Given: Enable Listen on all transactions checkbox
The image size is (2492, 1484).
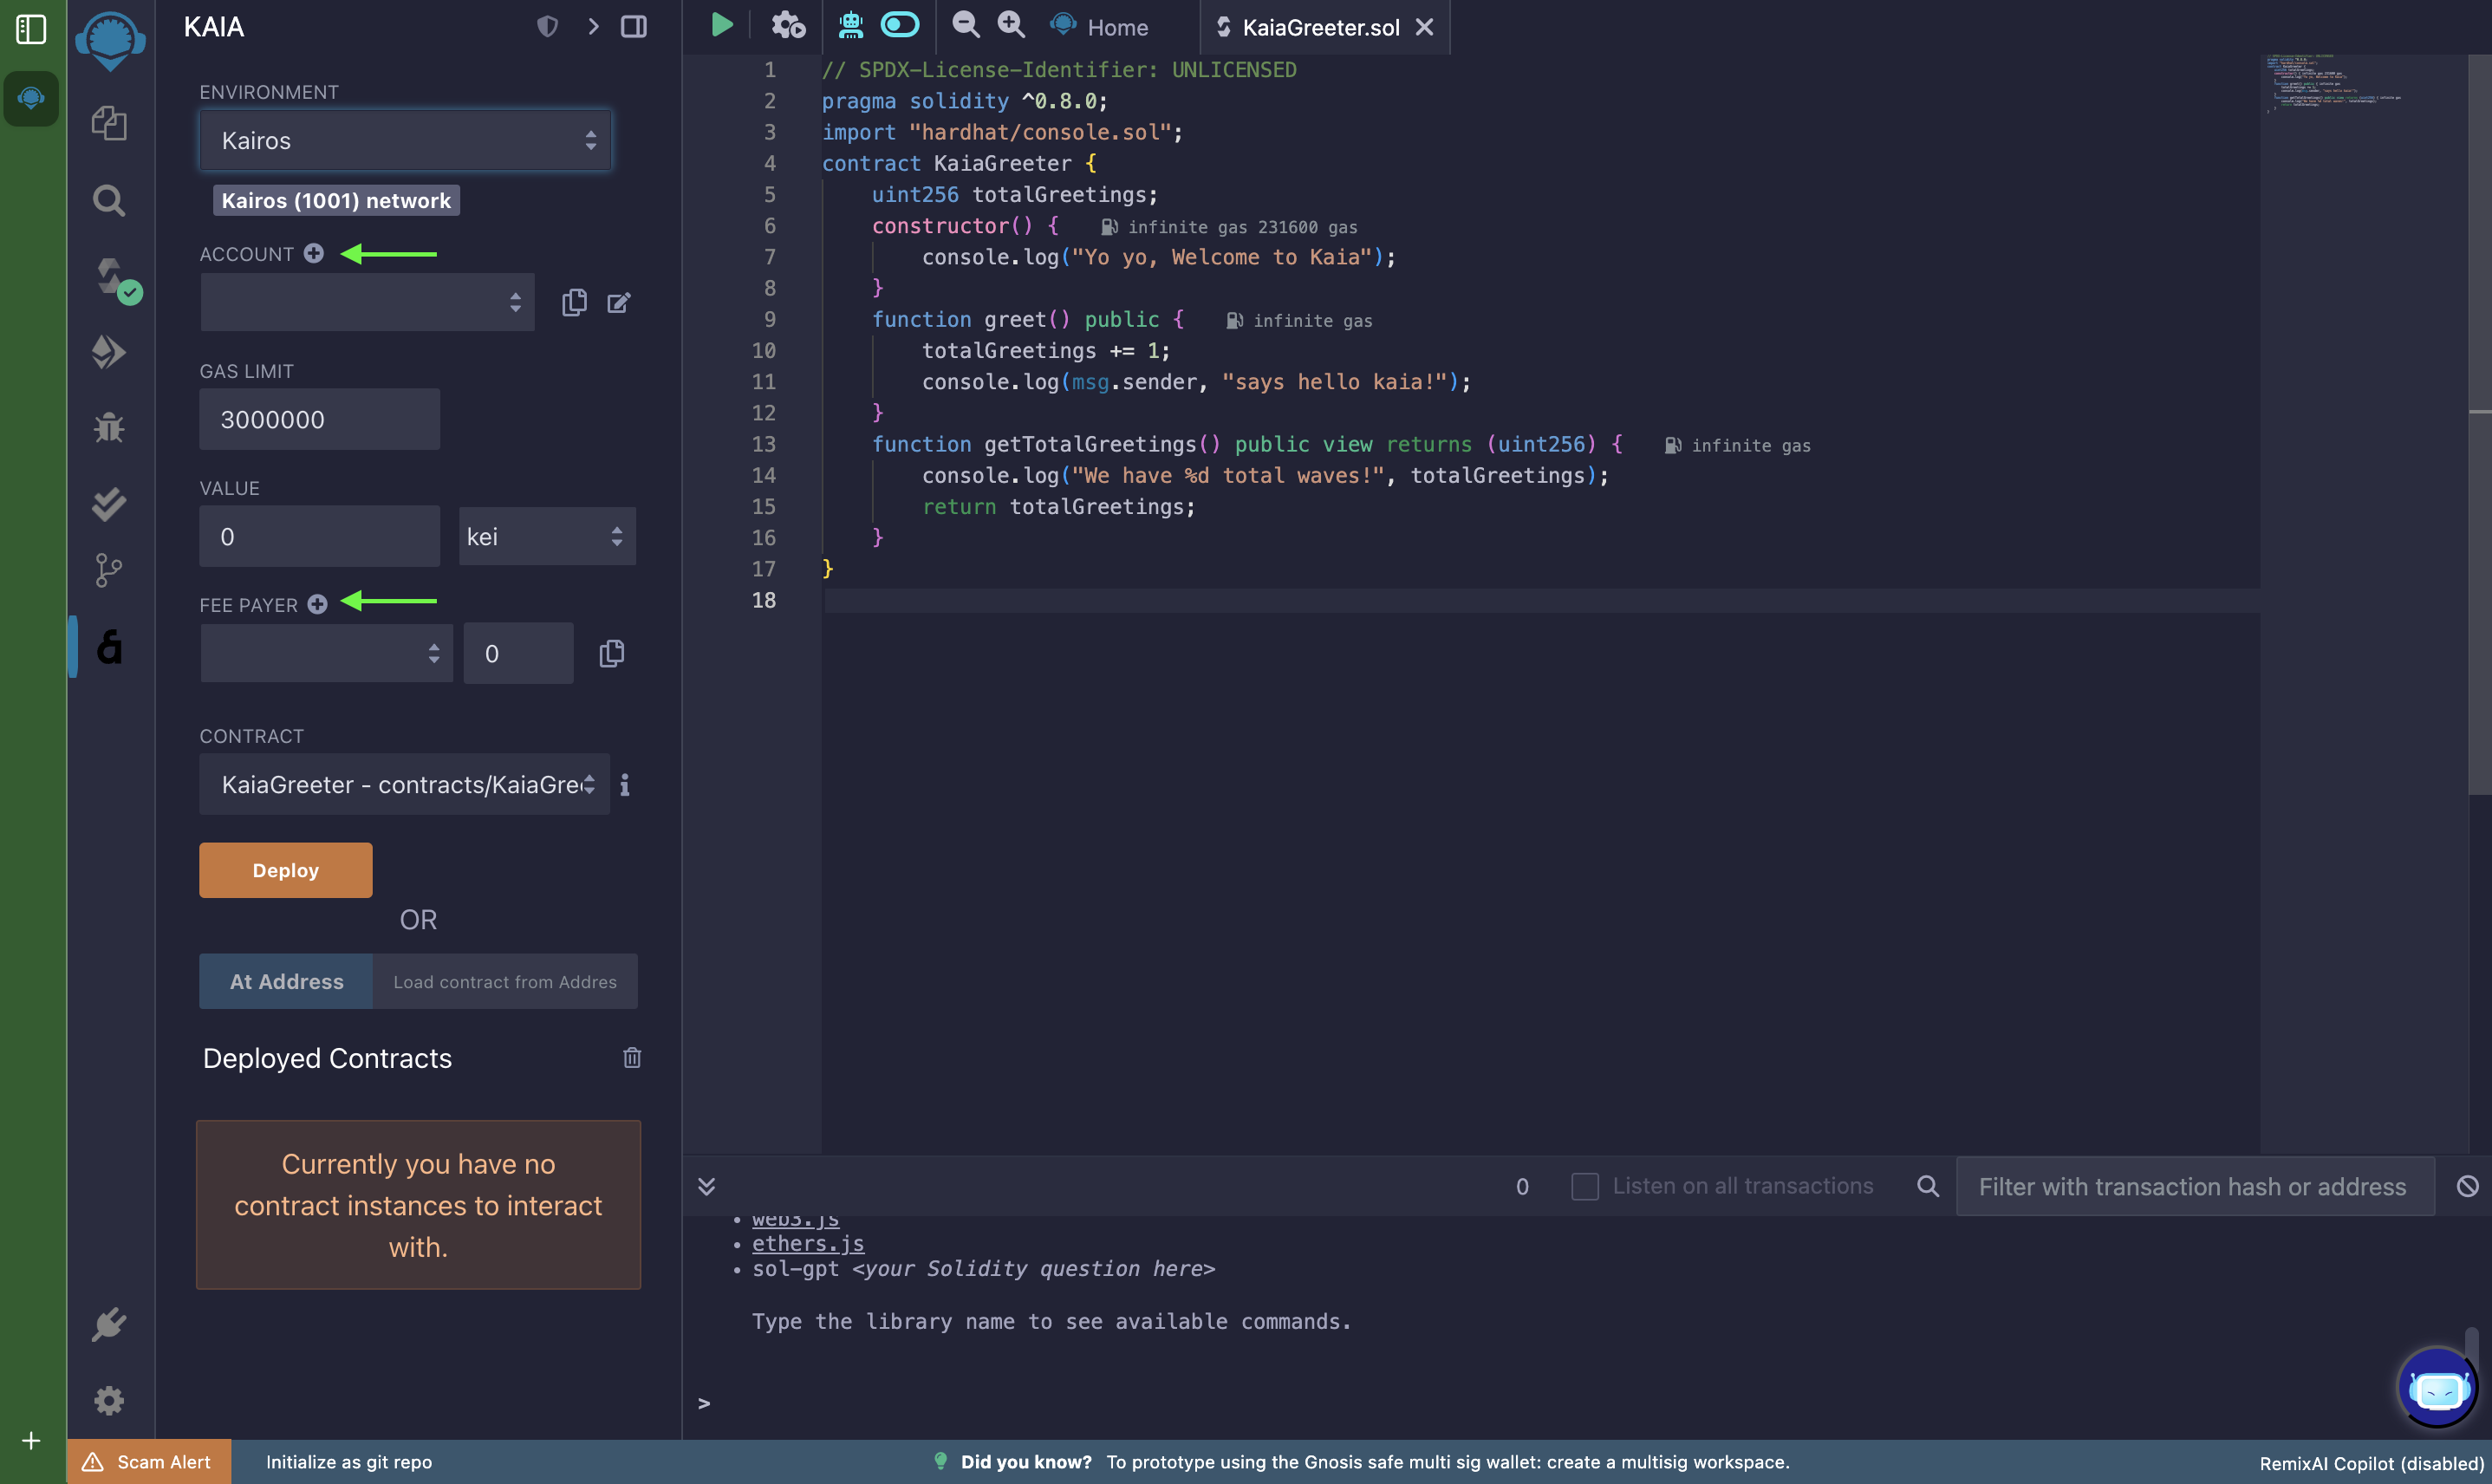Looking at the screenshot, I should (x=1585, y=1186).
